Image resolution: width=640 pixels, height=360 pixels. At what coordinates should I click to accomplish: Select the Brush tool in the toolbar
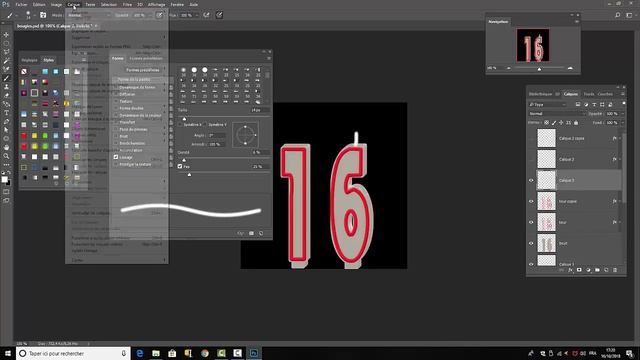6,78
